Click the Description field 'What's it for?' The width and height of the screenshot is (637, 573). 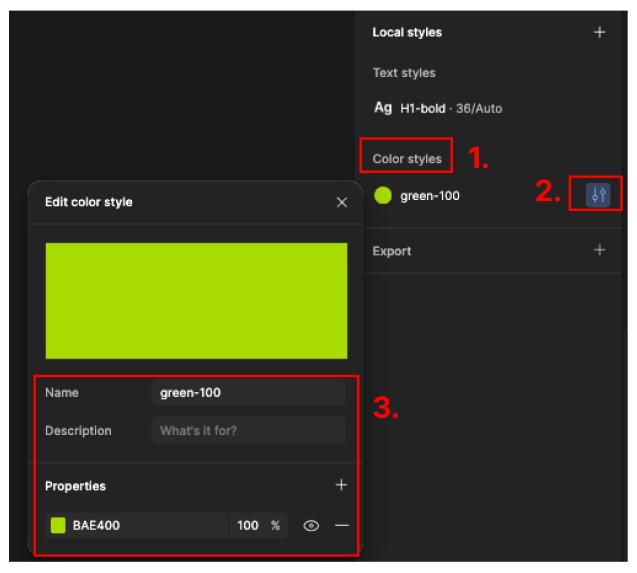point(249,430)
